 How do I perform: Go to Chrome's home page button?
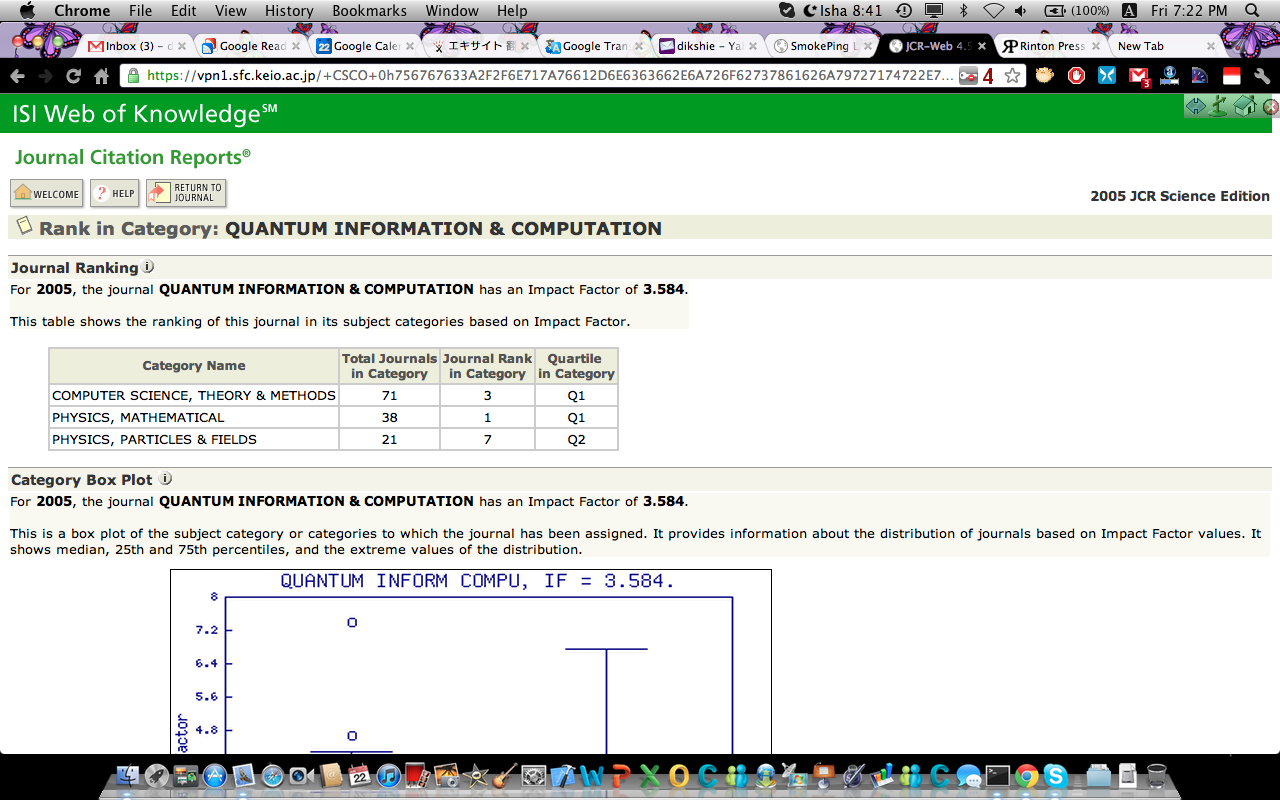pos(101,76)
